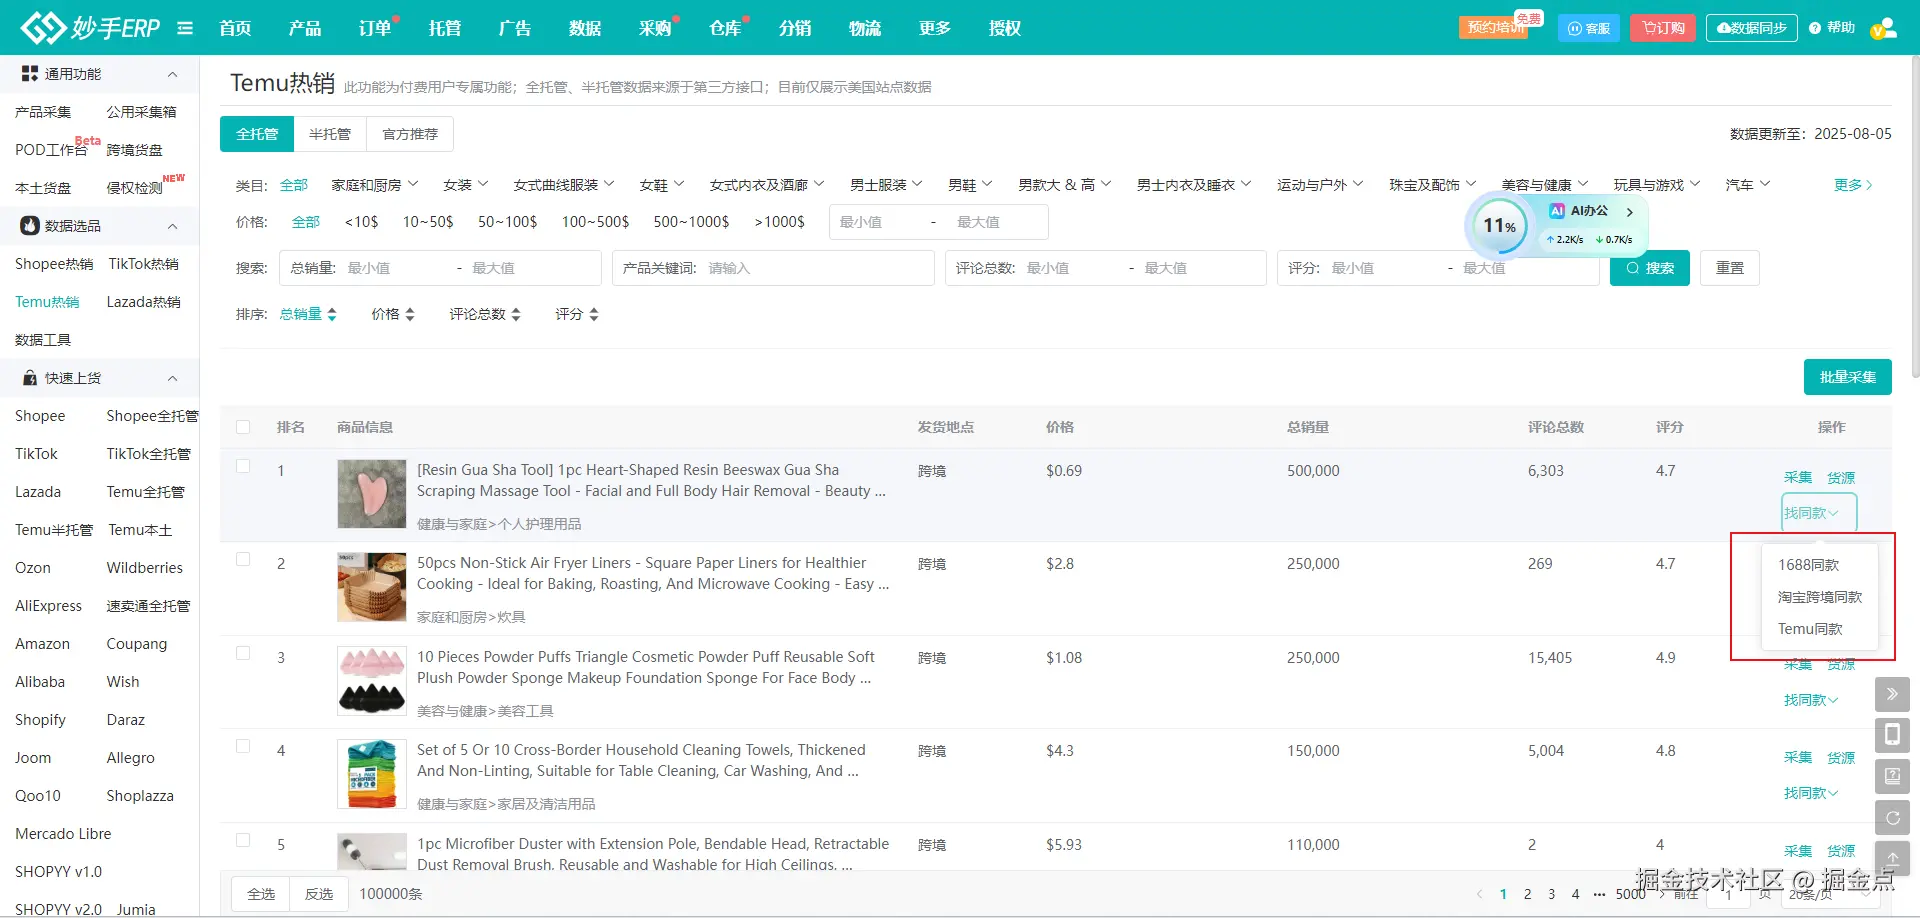1920x918 pixels.
Task: Click the 订购 shopping cart button
Action: 1663,28
